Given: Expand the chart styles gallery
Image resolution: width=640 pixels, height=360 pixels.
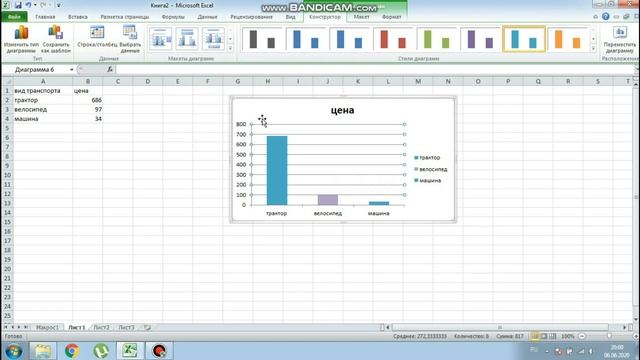Looking at the screenshot, I should [x=593, y=48].
